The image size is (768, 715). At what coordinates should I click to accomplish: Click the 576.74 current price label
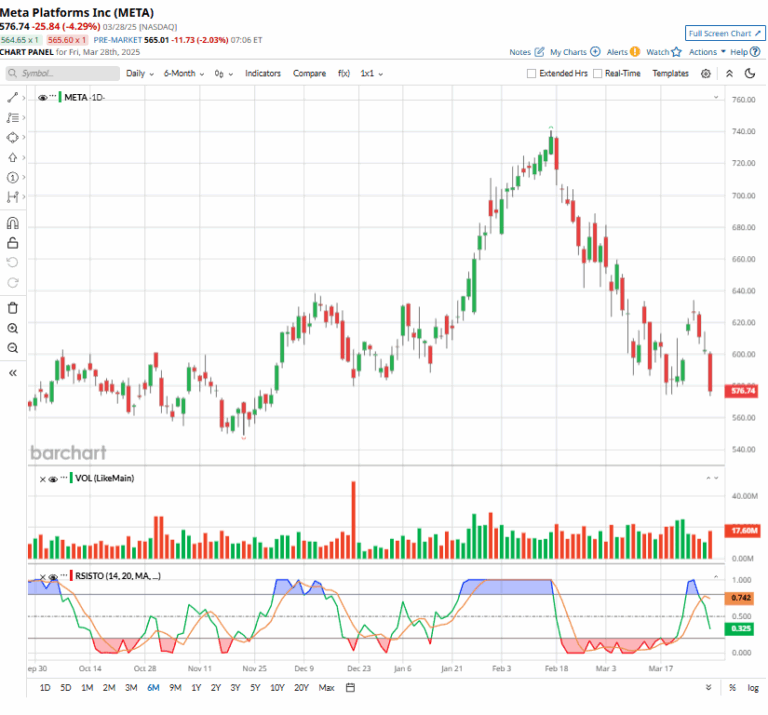coord(743,391)
